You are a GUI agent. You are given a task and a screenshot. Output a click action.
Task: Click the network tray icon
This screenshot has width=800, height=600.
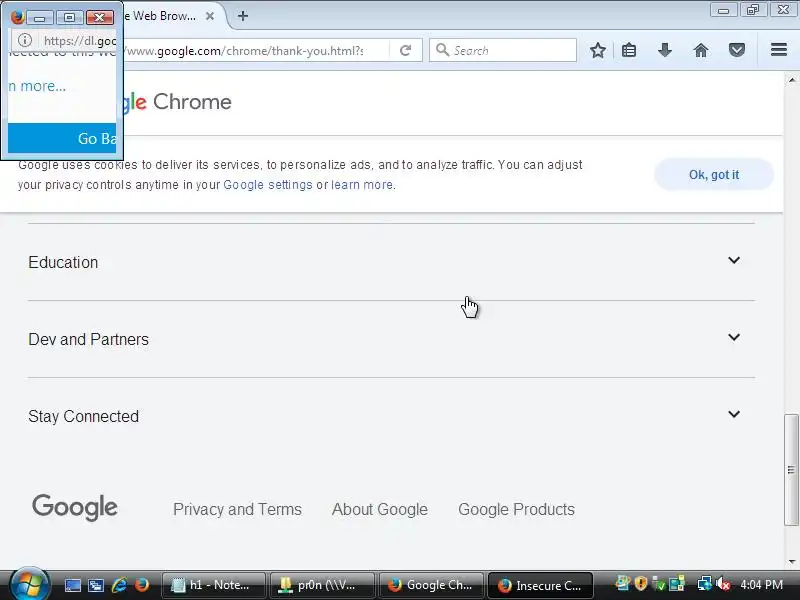(705, 584)
